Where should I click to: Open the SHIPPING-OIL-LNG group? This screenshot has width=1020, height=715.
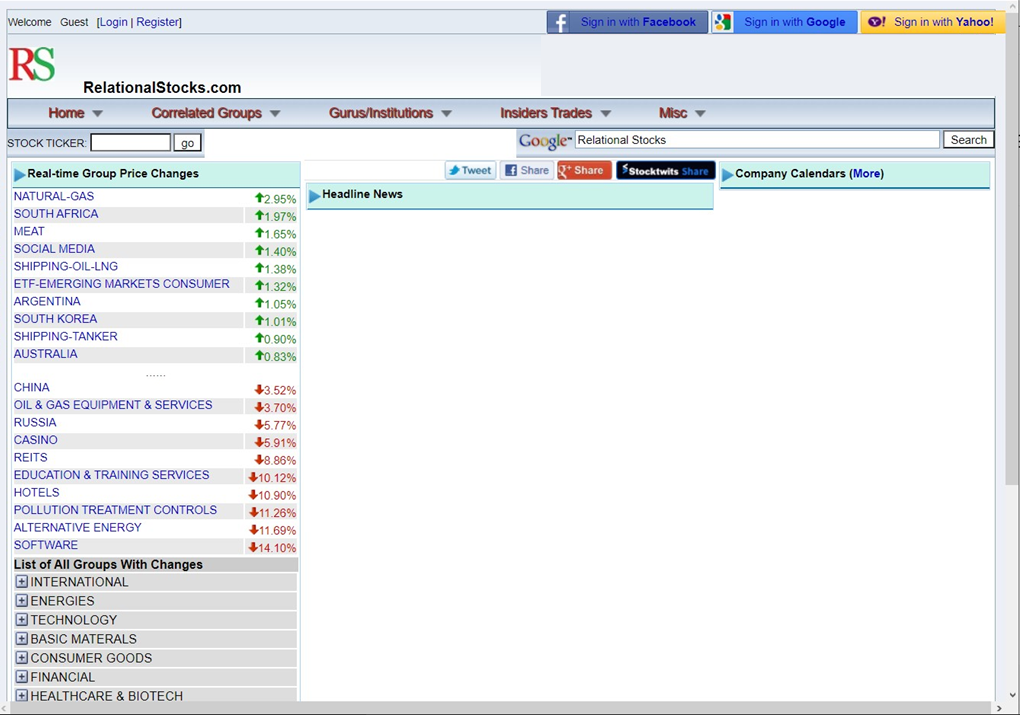click(x=66, y=267)
